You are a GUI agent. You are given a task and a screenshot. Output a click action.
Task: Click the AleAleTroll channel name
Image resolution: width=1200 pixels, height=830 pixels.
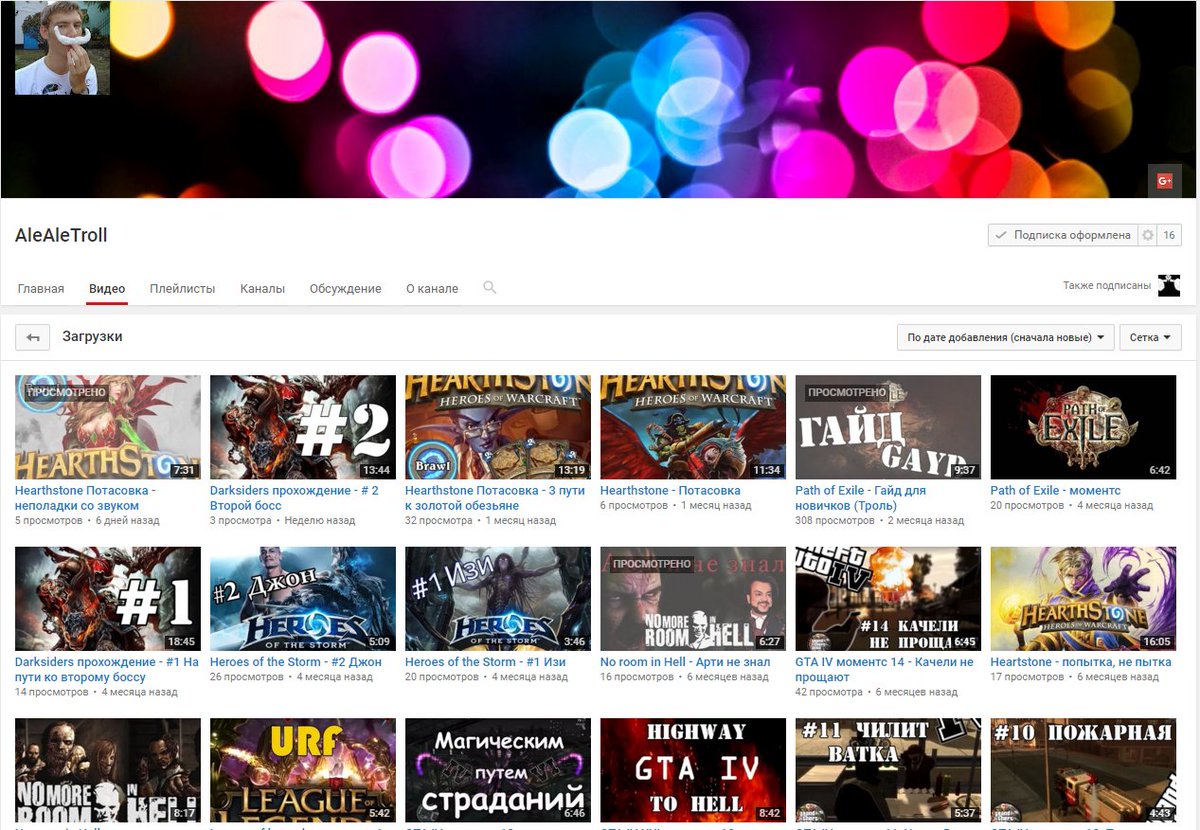pos(61,235)
